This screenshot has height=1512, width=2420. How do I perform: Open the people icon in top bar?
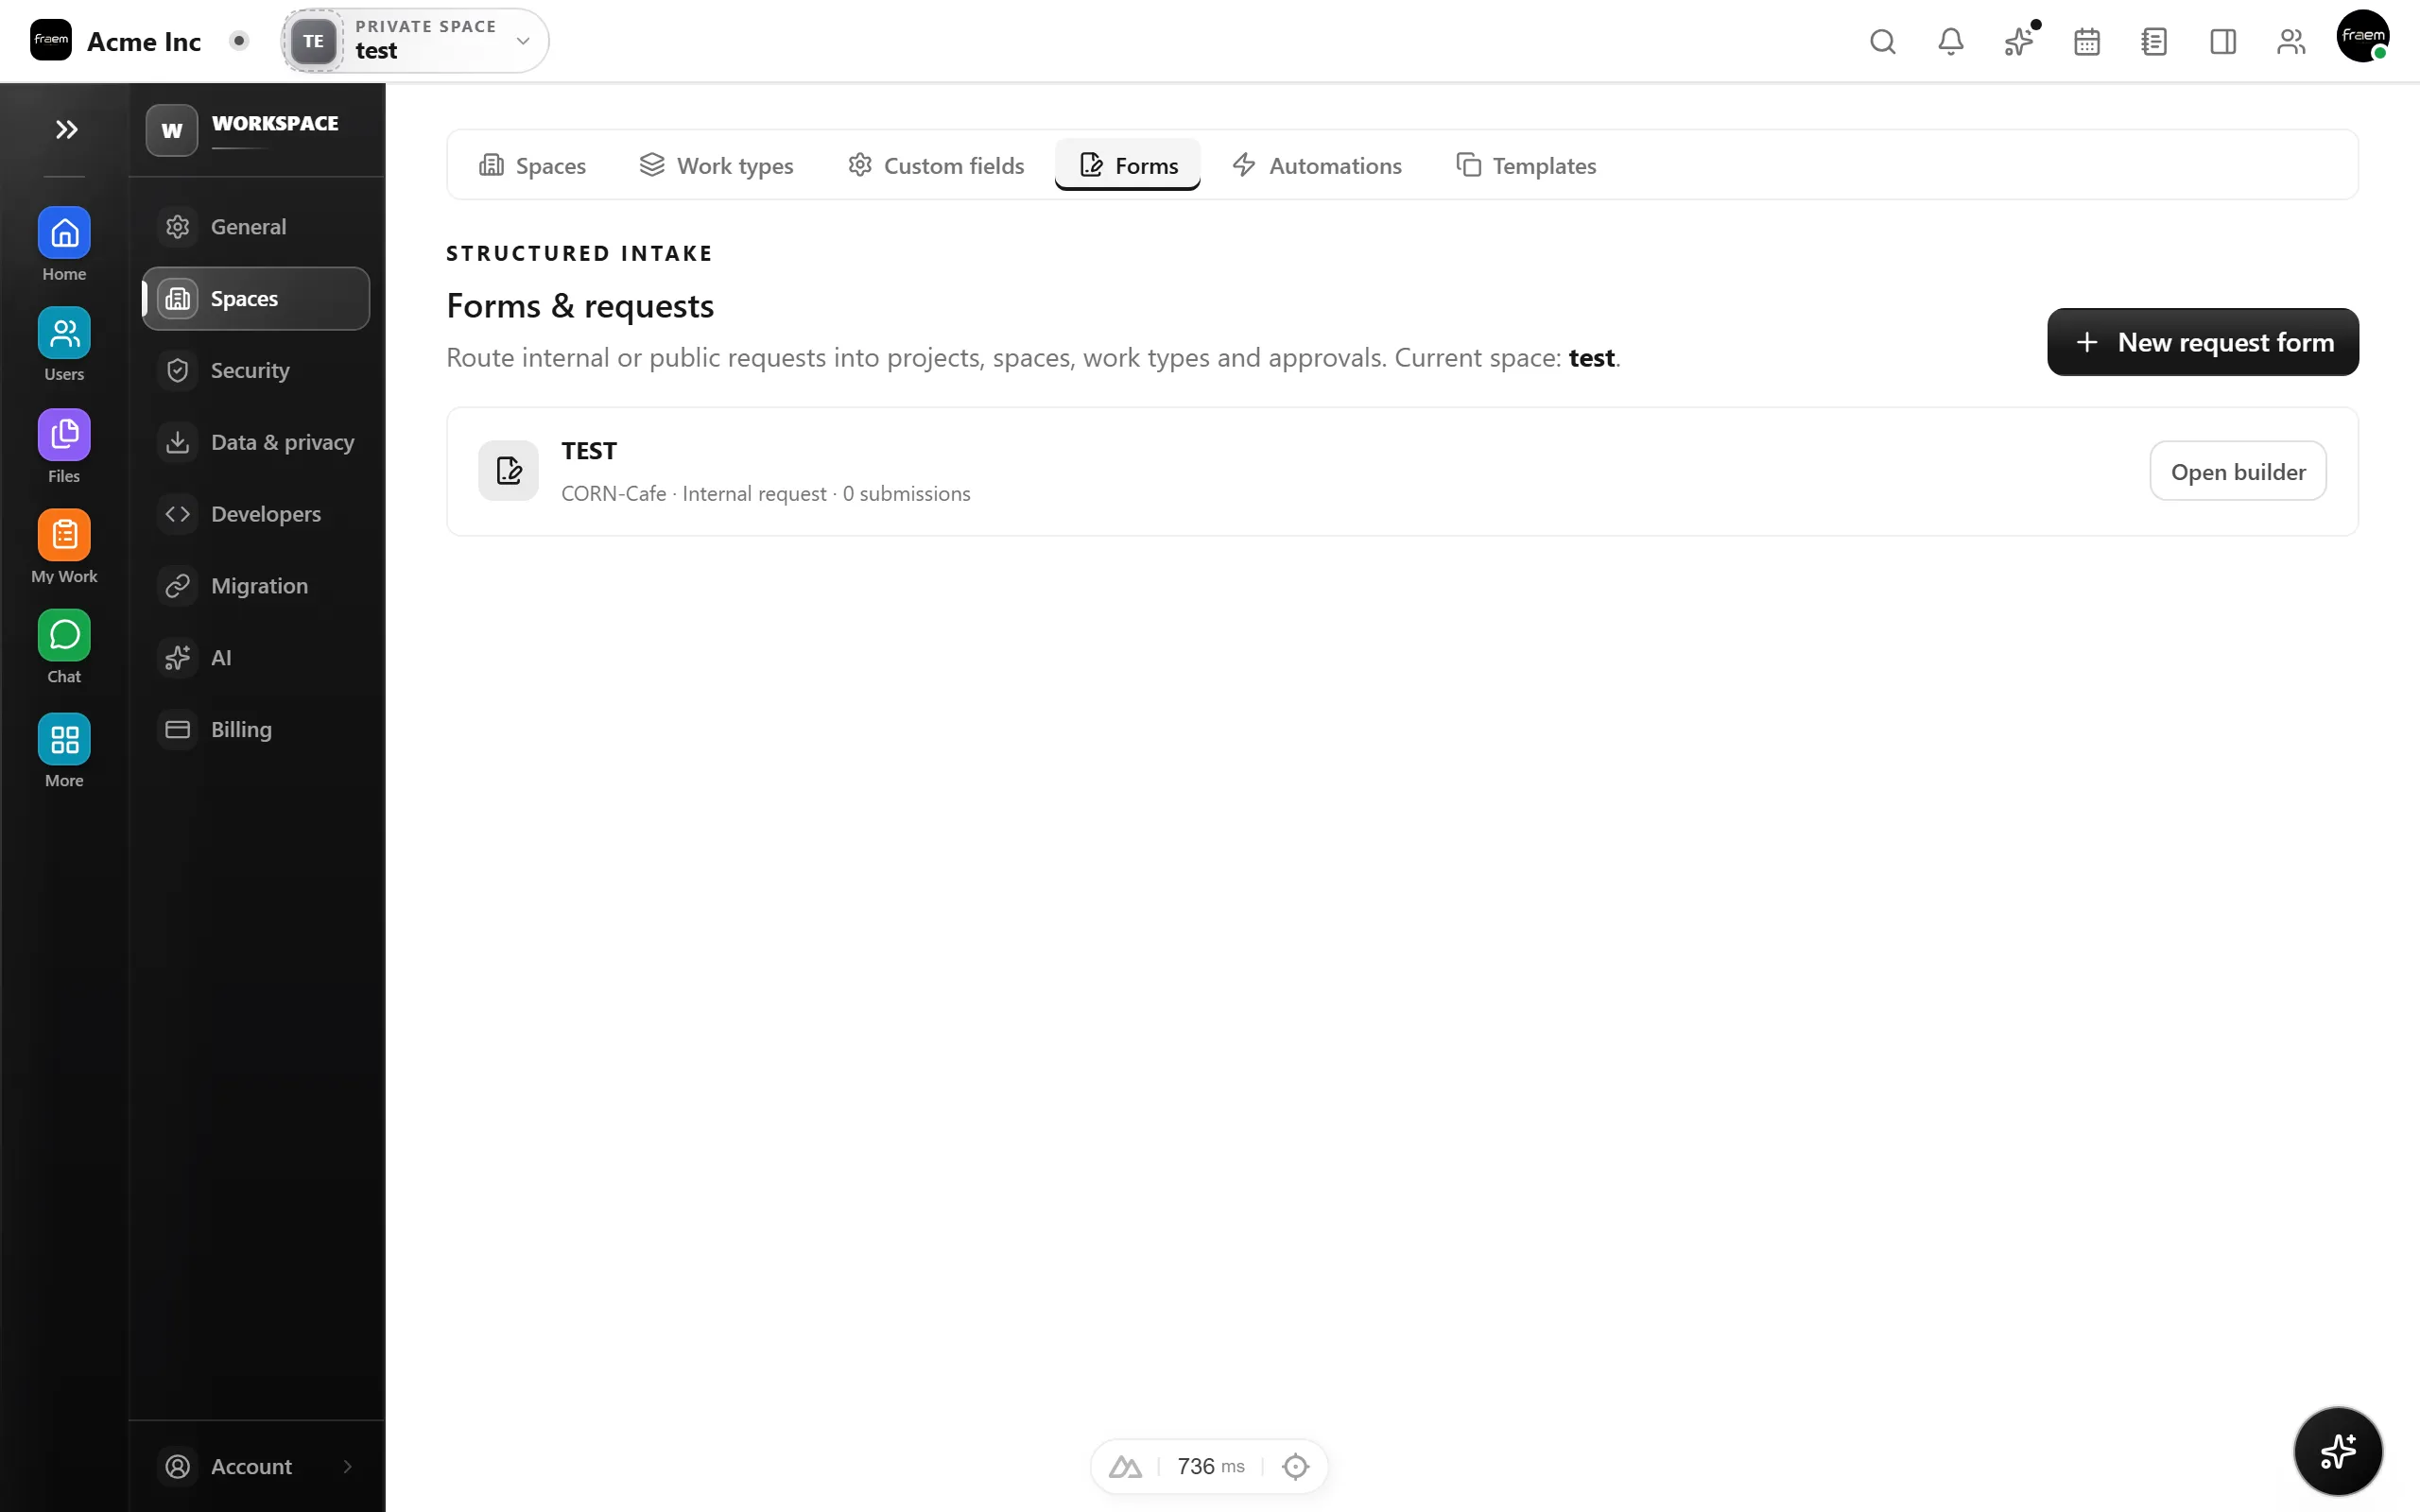coord(2290,41)
